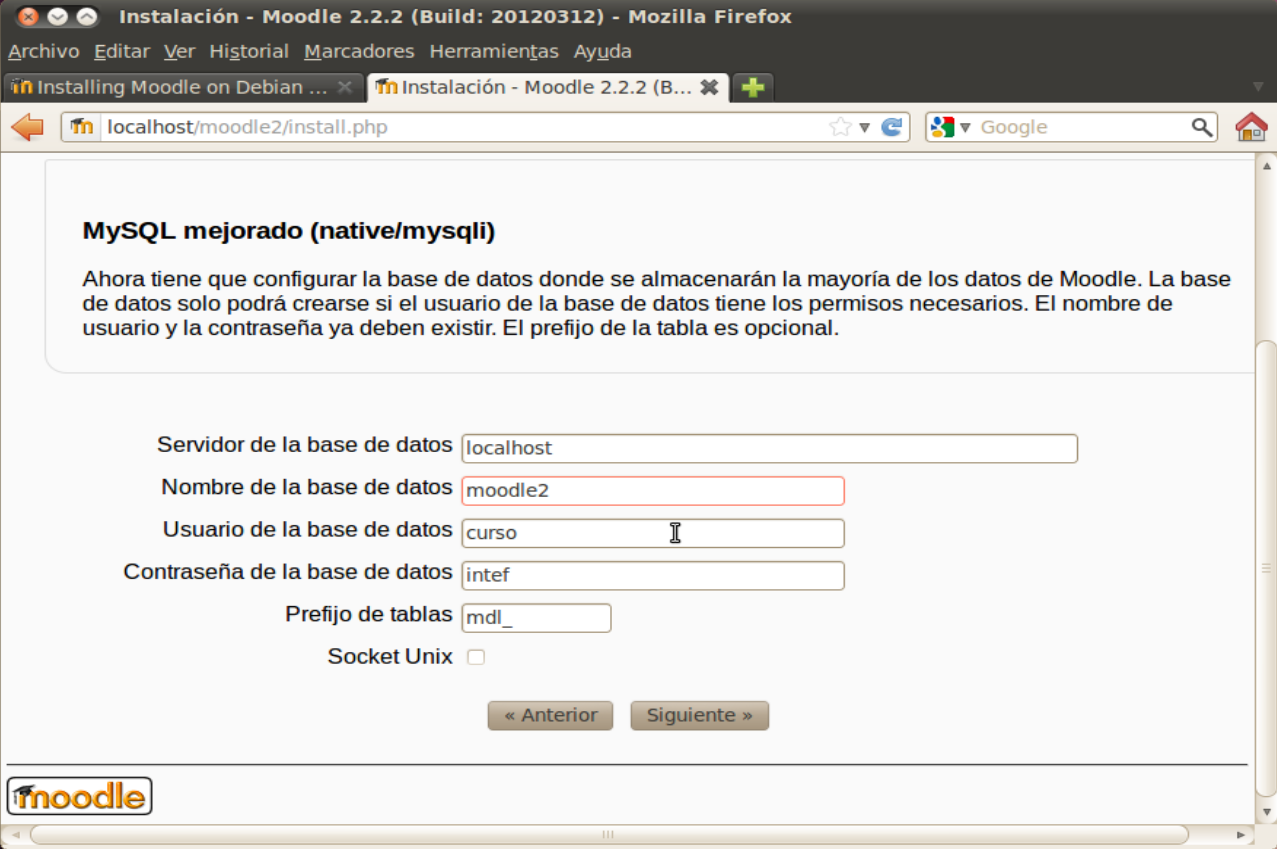
Task: Open the Marcadores menu
Action: [x=359, y=51]
